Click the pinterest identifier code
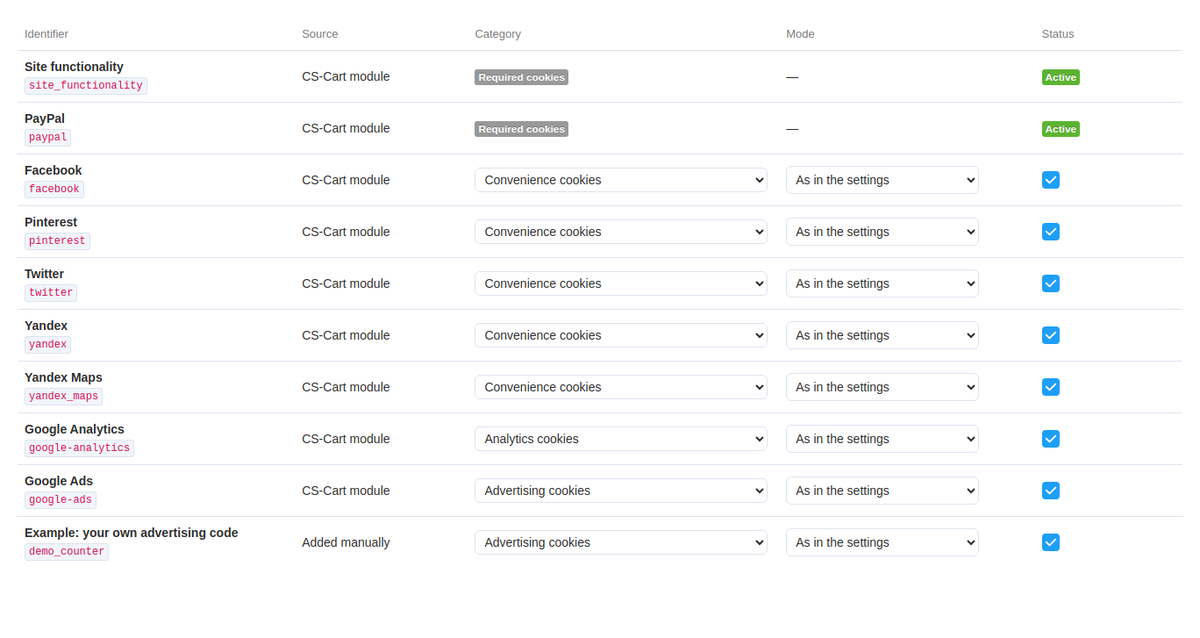Image resolution: width=1200 pixels, height=638 pixels. pyautogui.click(x=57, y=241)
